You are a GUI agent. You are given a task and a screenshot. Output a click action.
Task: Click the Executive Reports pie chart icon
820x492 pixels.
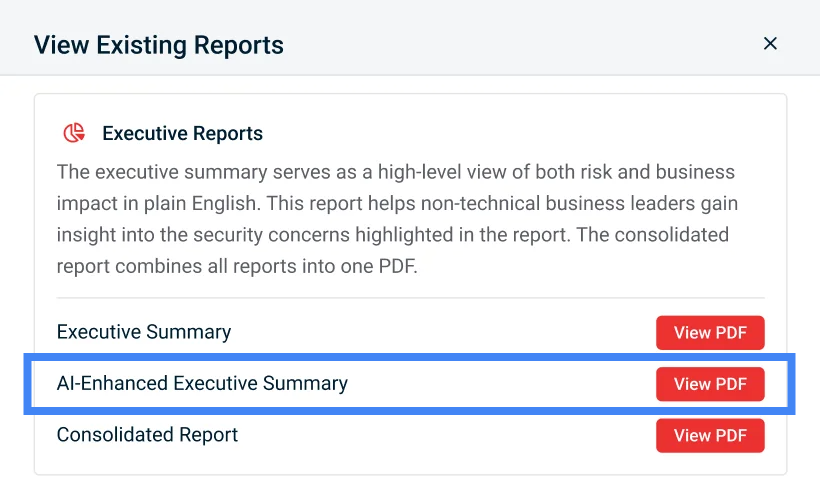tap(74, 133)
